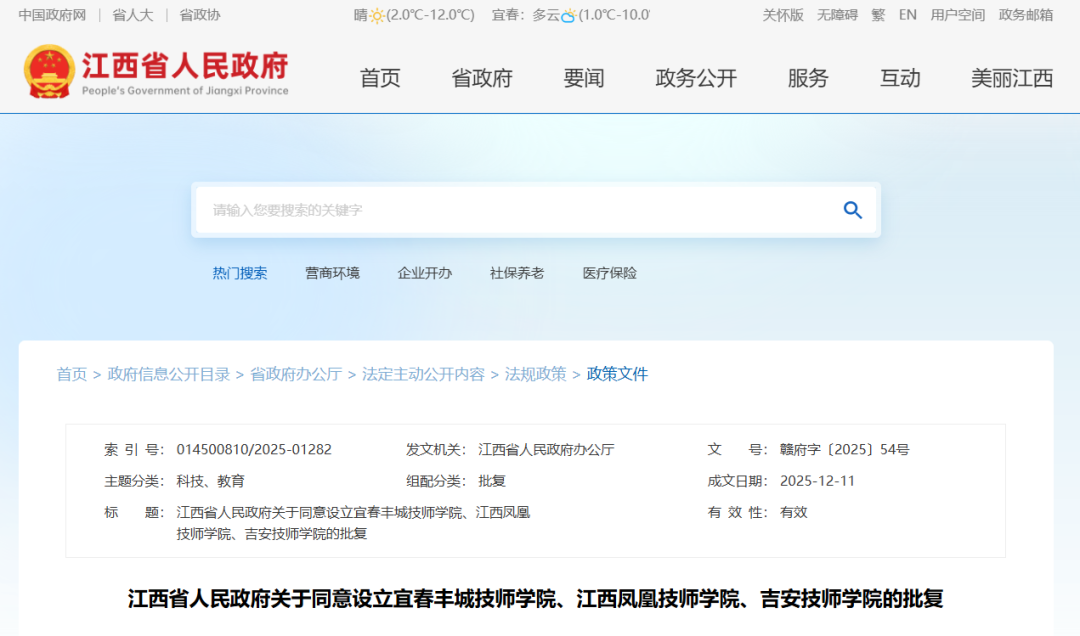1080x636 pixels.
Task: Switch to traditional Chinese with 繁
Action: click(x=878, y=15)
